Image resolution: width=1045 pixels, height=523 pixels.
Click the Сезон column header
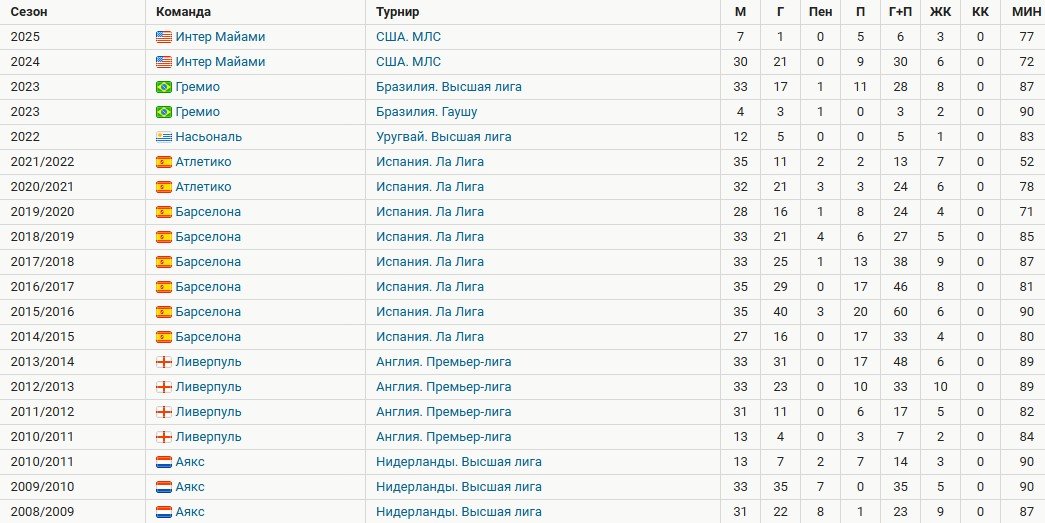(x=29, y=12)
